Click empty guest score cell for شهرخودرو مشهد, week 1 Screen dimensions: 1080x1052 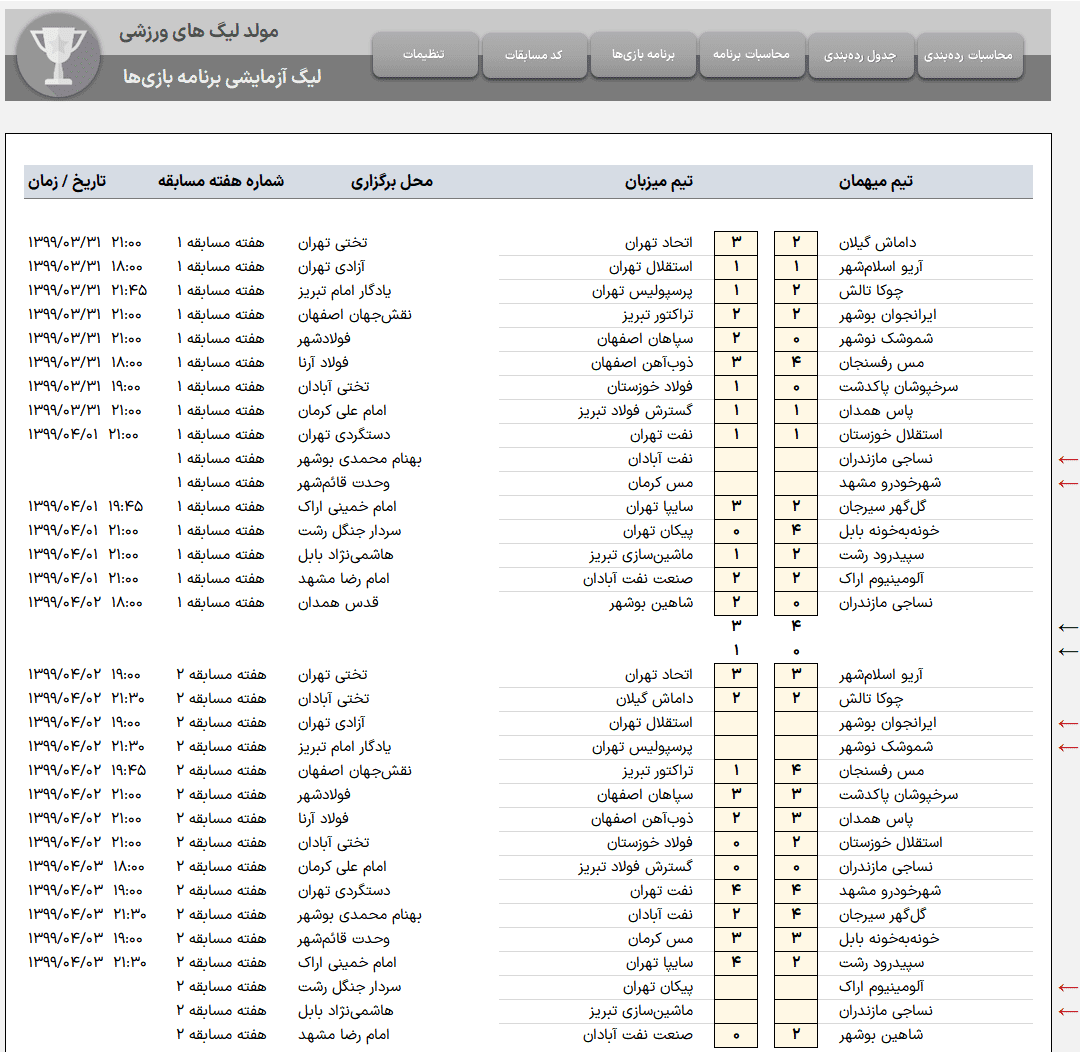[x=796, y=483]
